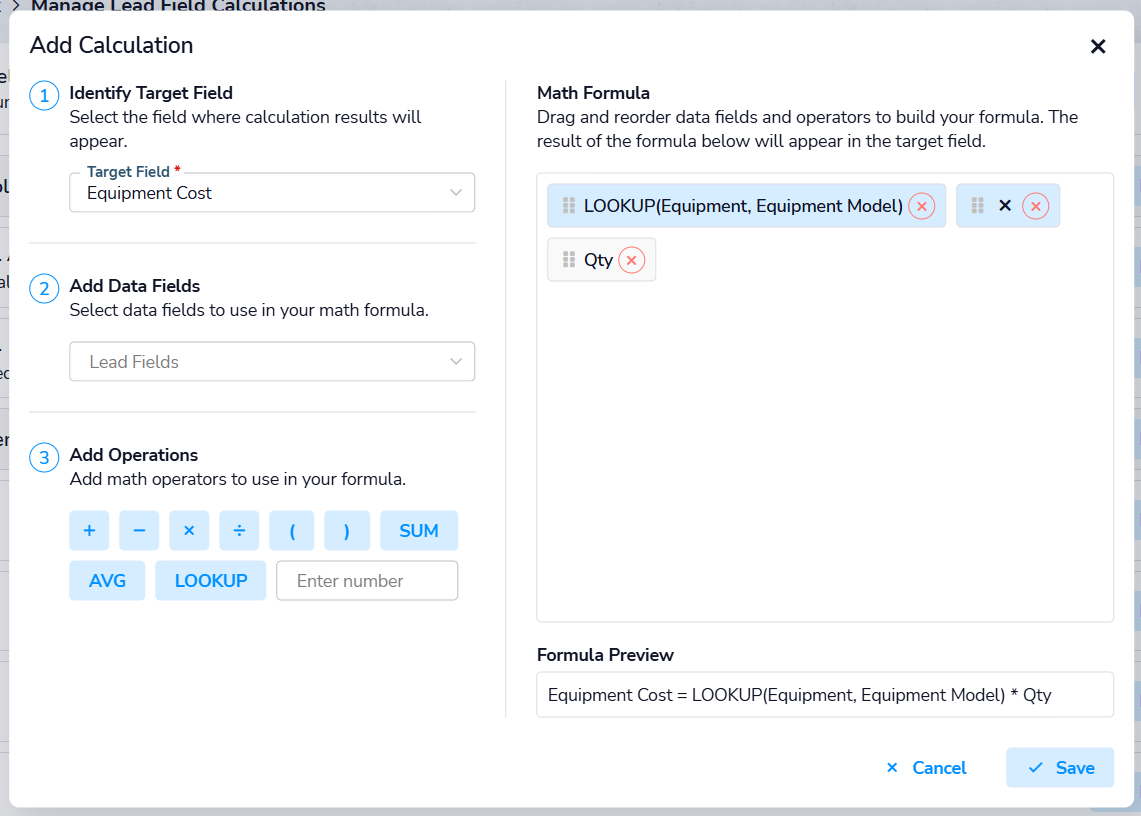Insert the SUM function

tap(419, 531)
